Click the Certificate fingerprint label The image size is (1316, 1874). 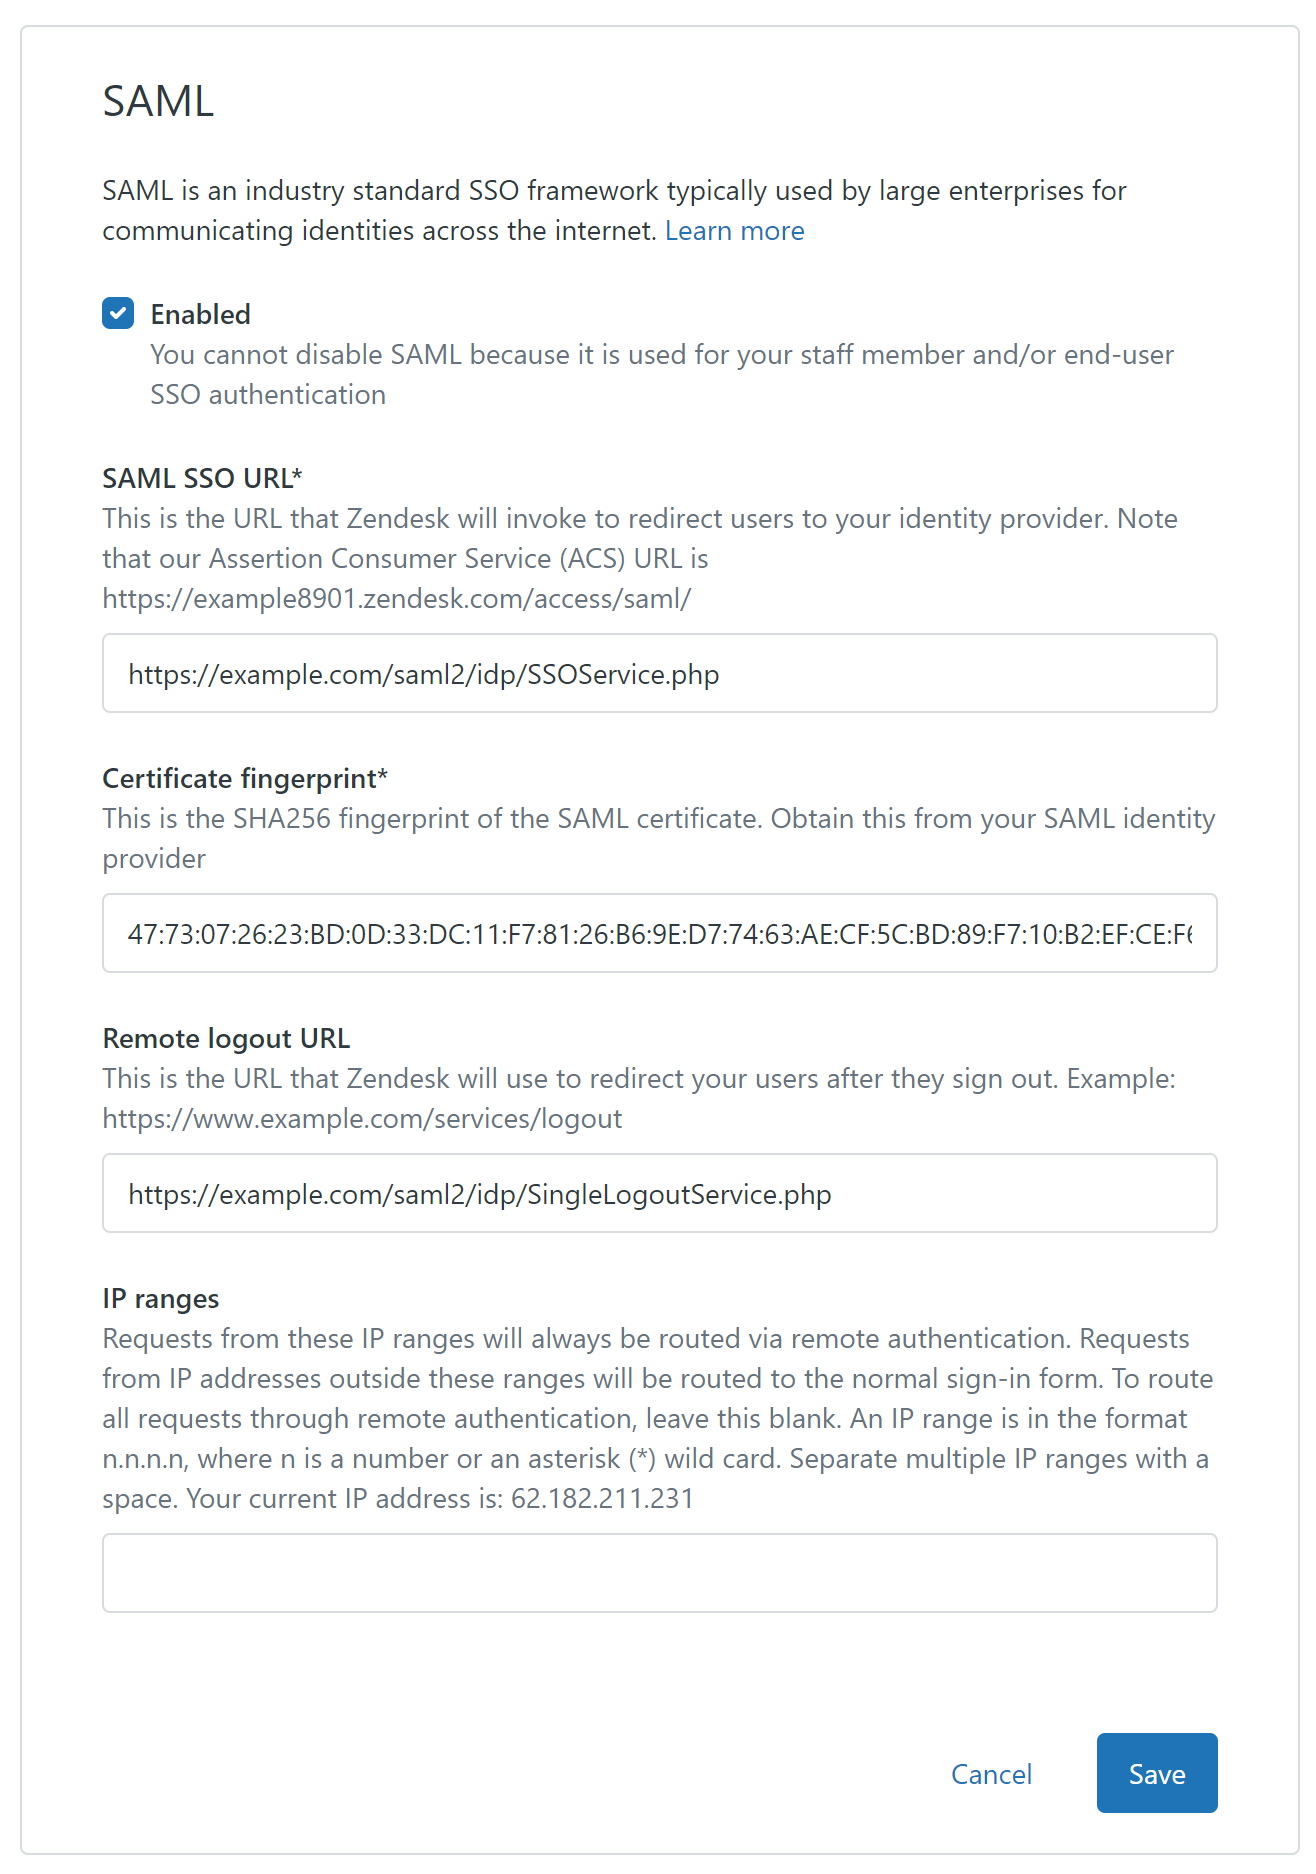tap(245, 778)
